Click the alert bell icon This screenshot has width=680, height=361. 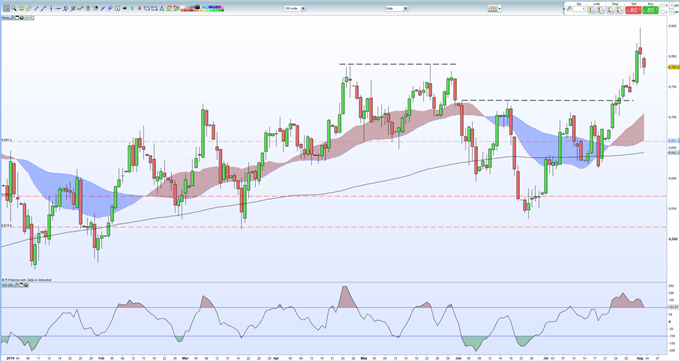[21, 8]
